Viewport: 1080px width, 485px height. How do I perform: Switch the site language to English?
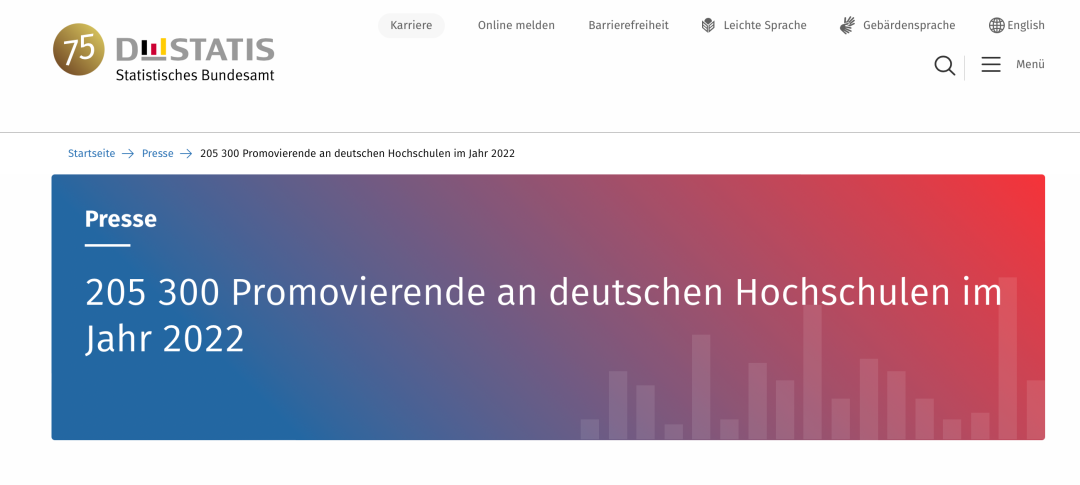pyautogui.click(x=1026, y=25)
